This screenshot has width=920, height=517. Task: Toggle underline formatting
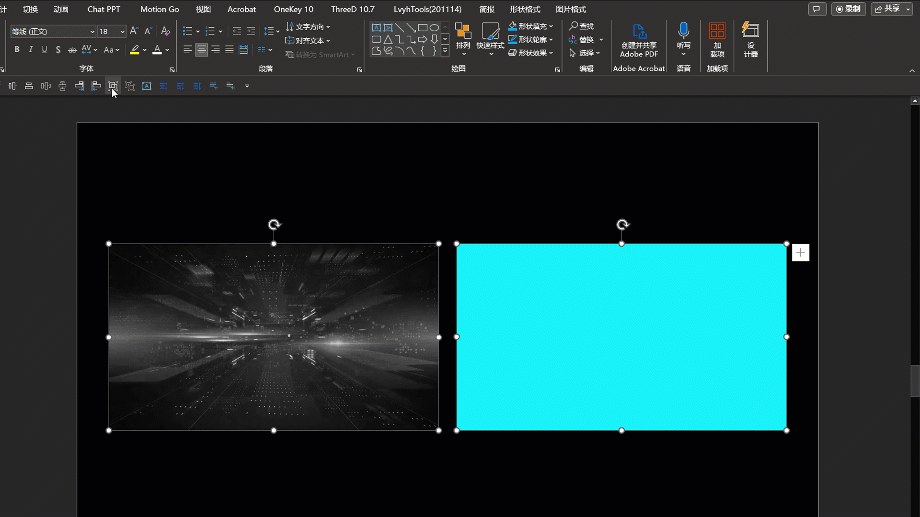tap(44, 50)
